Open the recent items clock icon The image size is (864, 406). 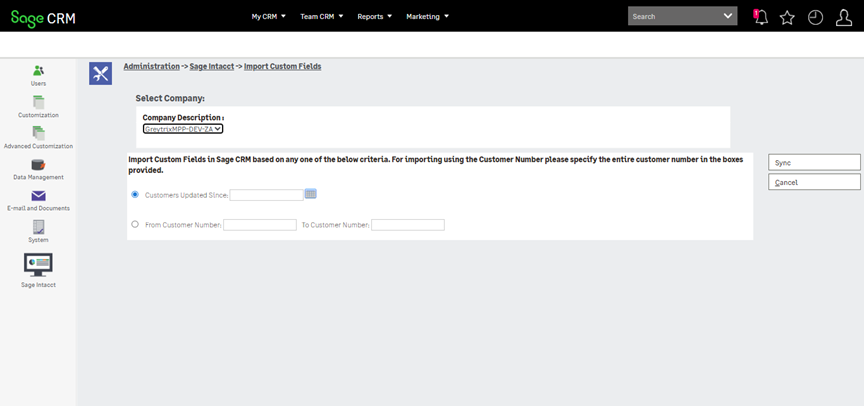pyautogui.click(x=815, y=17)
